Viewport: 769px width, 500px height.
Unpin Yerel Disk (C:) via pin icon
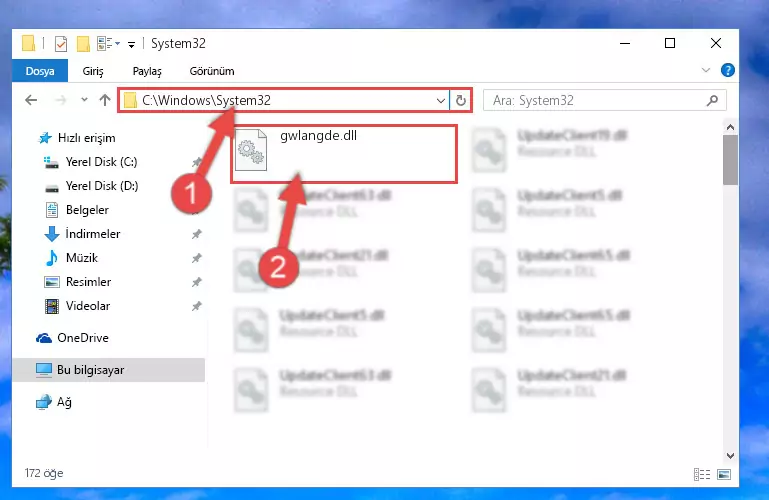[x=197, y=162]
